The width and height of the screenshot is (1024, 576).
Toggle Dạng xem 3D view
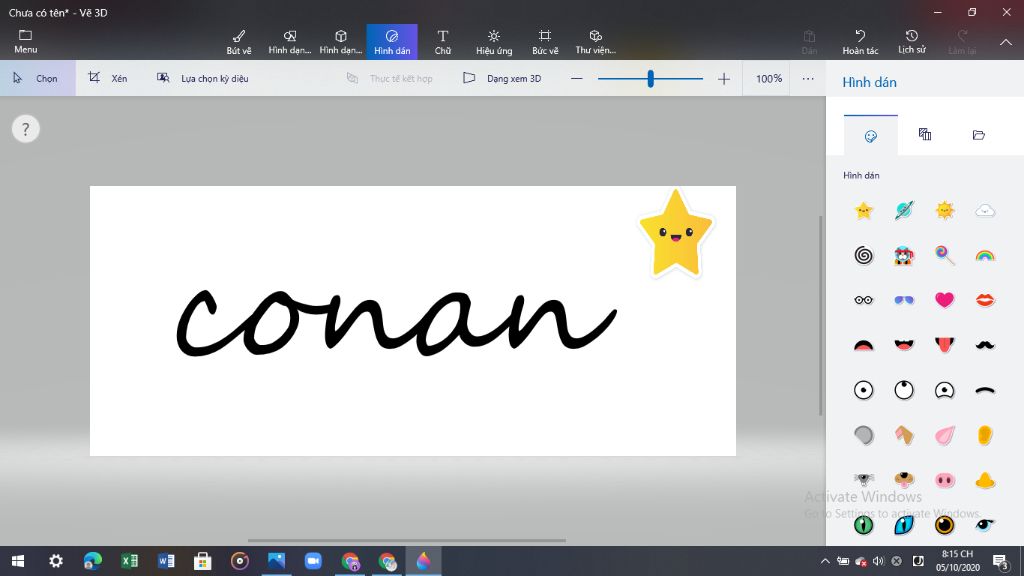point(502,78)
